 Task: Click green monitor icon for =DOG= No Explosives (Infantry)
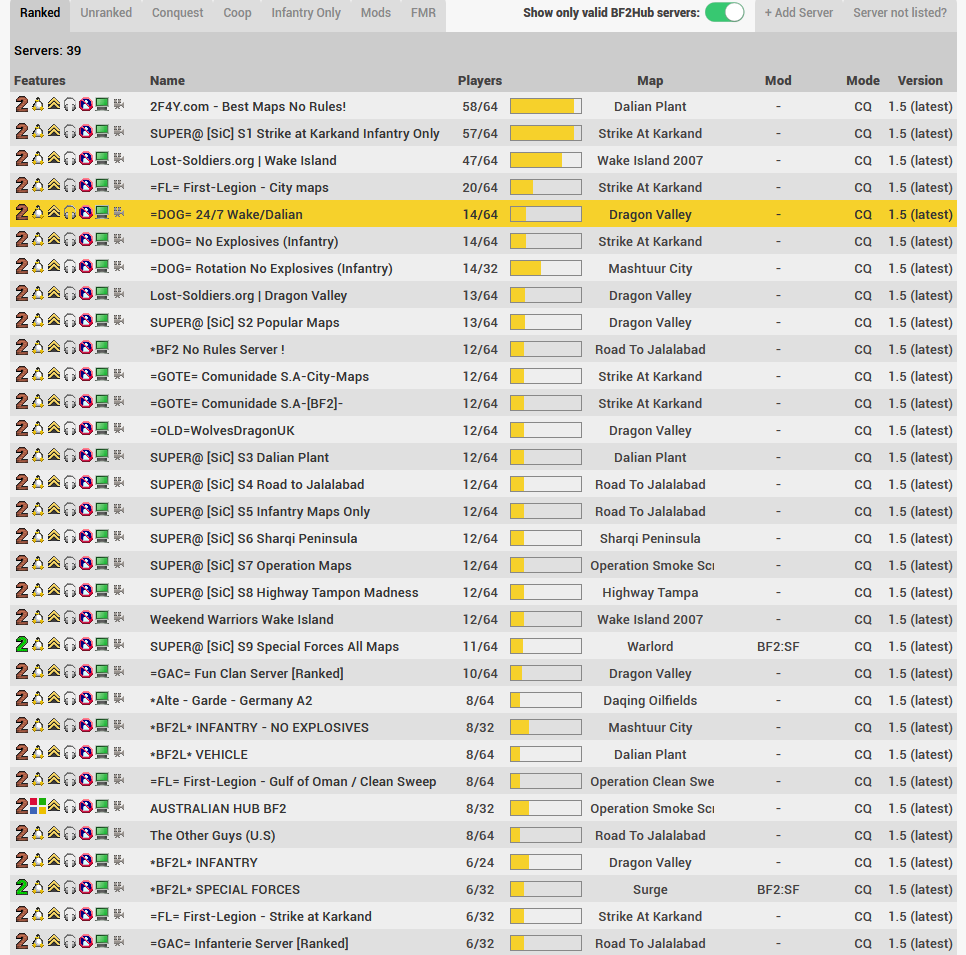point(102,240)
